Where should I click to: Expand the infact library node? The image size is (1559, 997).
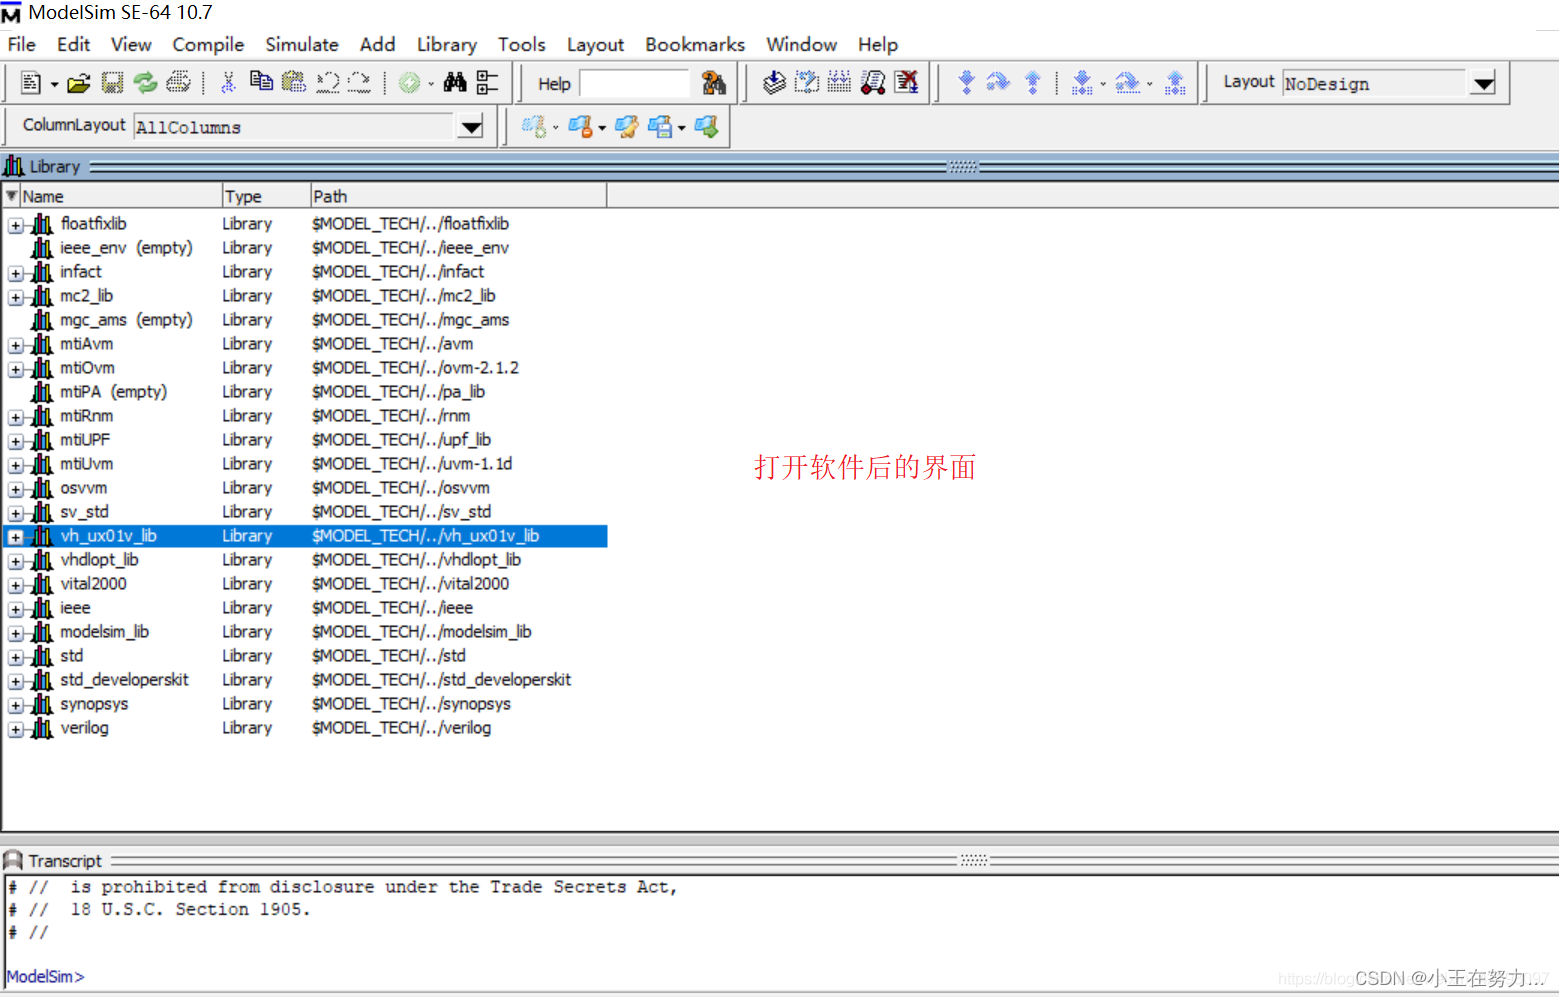[16, 273]
